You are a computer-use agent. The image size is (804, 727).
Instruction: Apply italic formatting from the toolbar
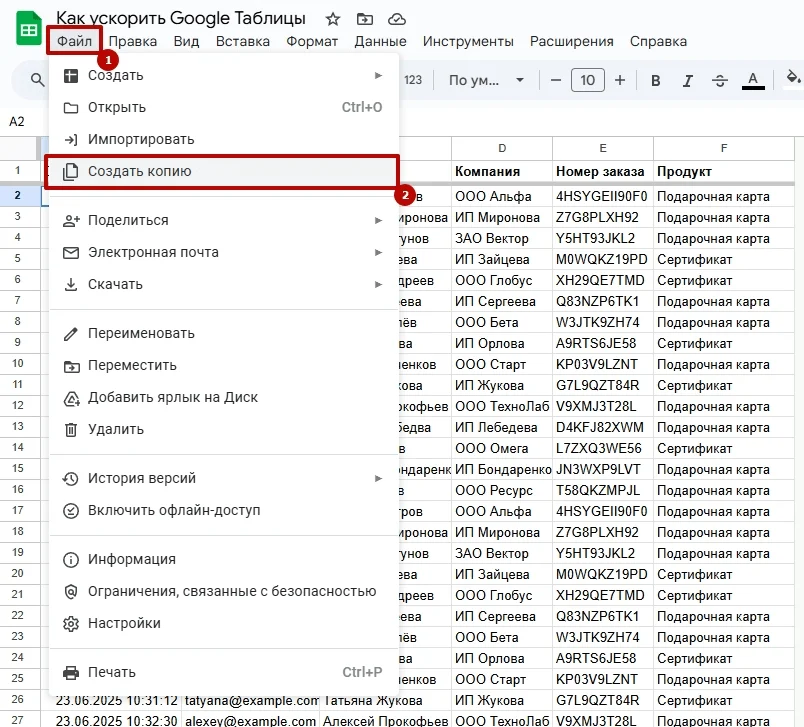(x=688, y=80)
